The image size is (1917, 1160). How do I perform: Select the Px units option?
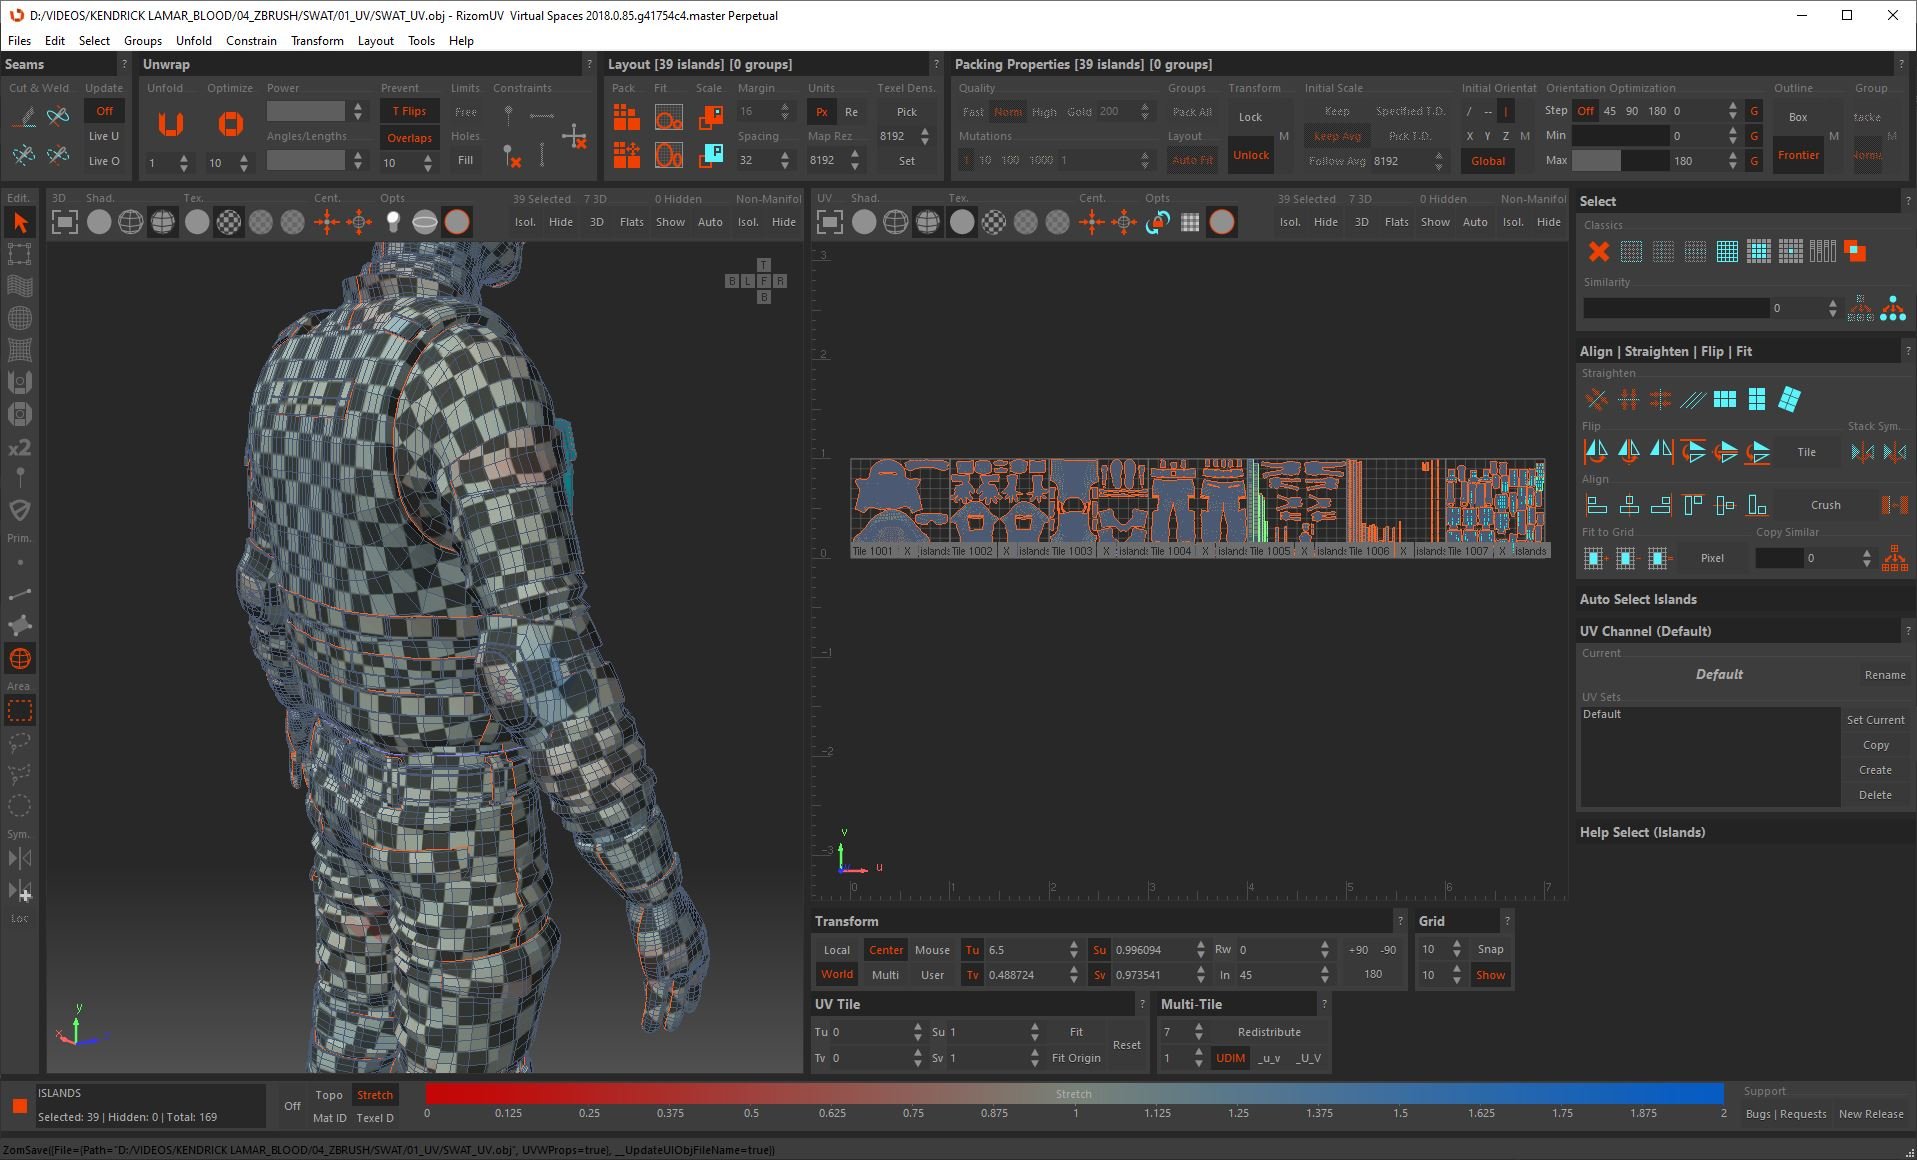click(821, 112)
